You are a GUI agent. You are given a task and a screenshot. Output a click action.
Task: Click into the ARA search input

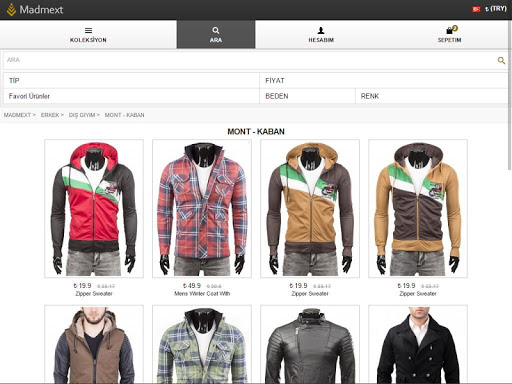pos(250,60)
